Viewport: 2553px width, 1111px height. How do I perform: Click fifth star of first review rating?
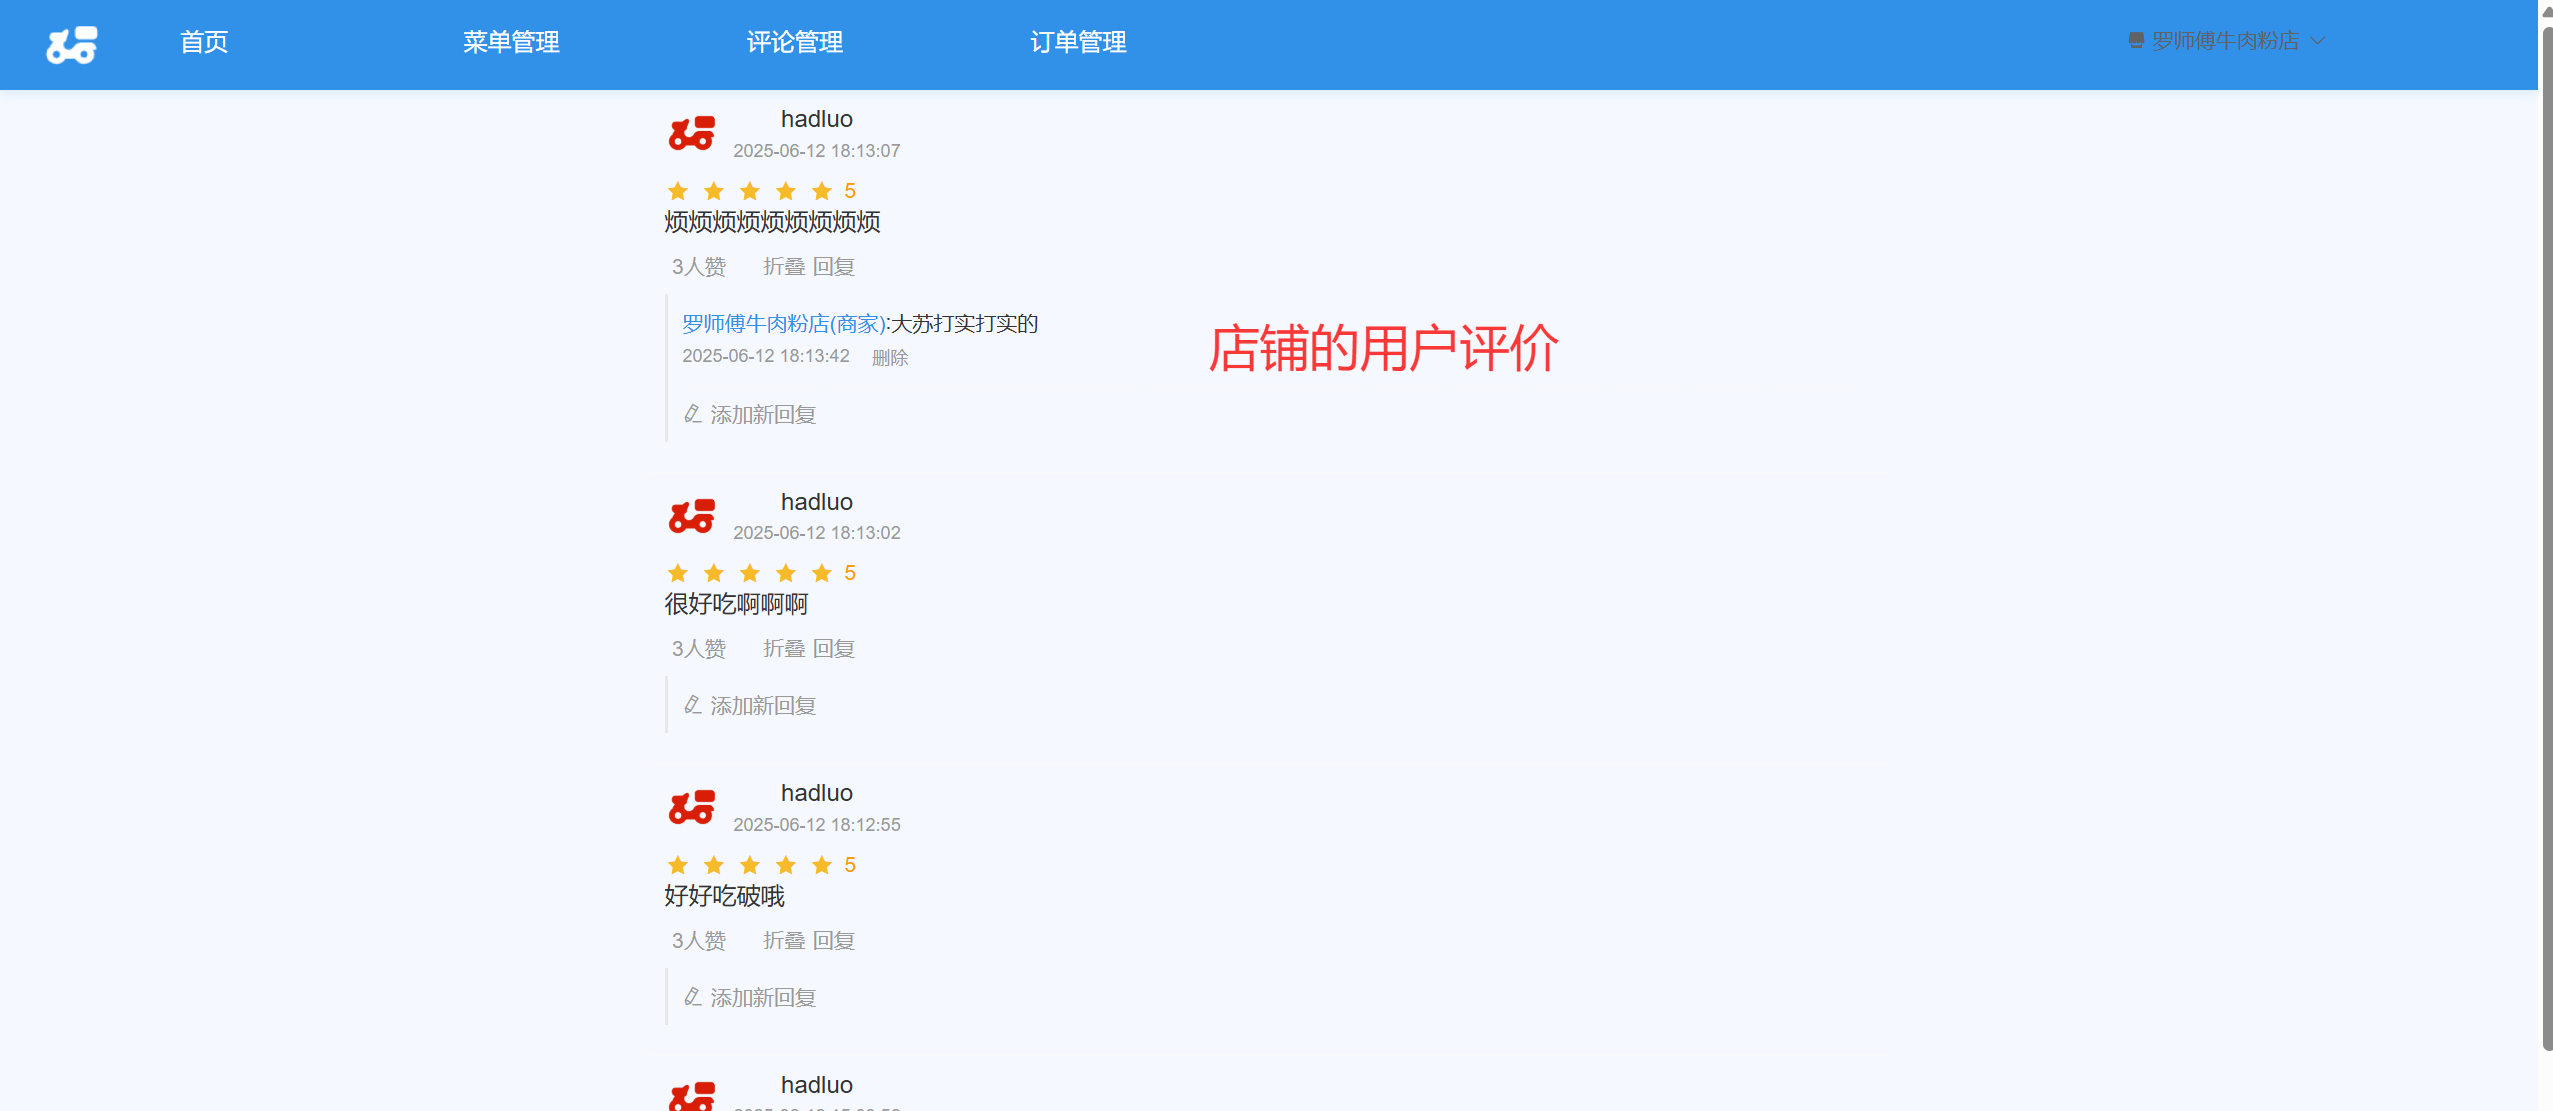pos(822,191)
